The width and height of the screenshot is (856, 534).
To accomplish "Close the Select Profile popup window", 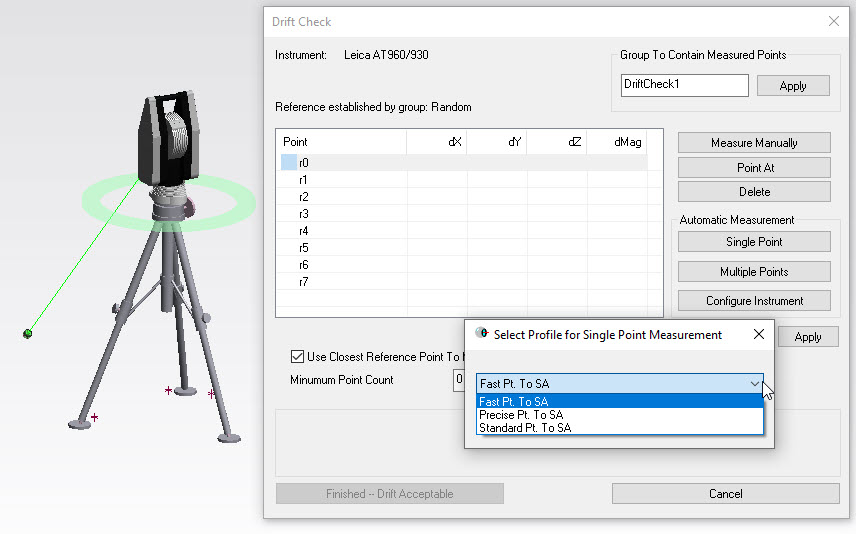I will coord(758,335).
